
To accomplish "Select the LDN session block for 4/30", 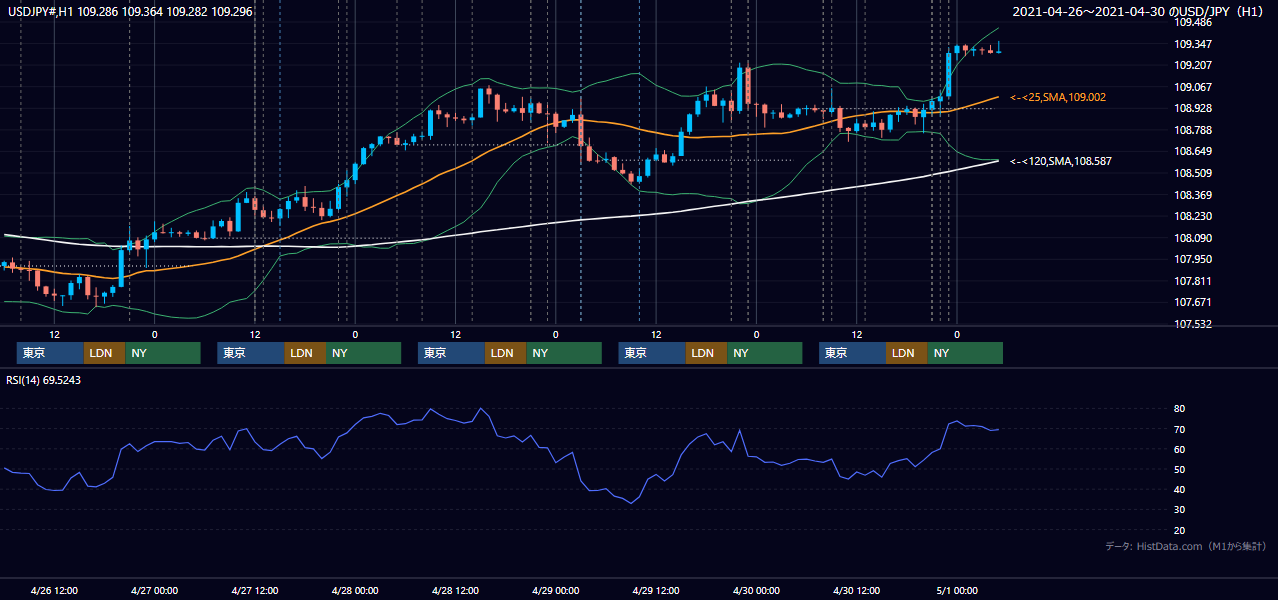I will [906, 353].
